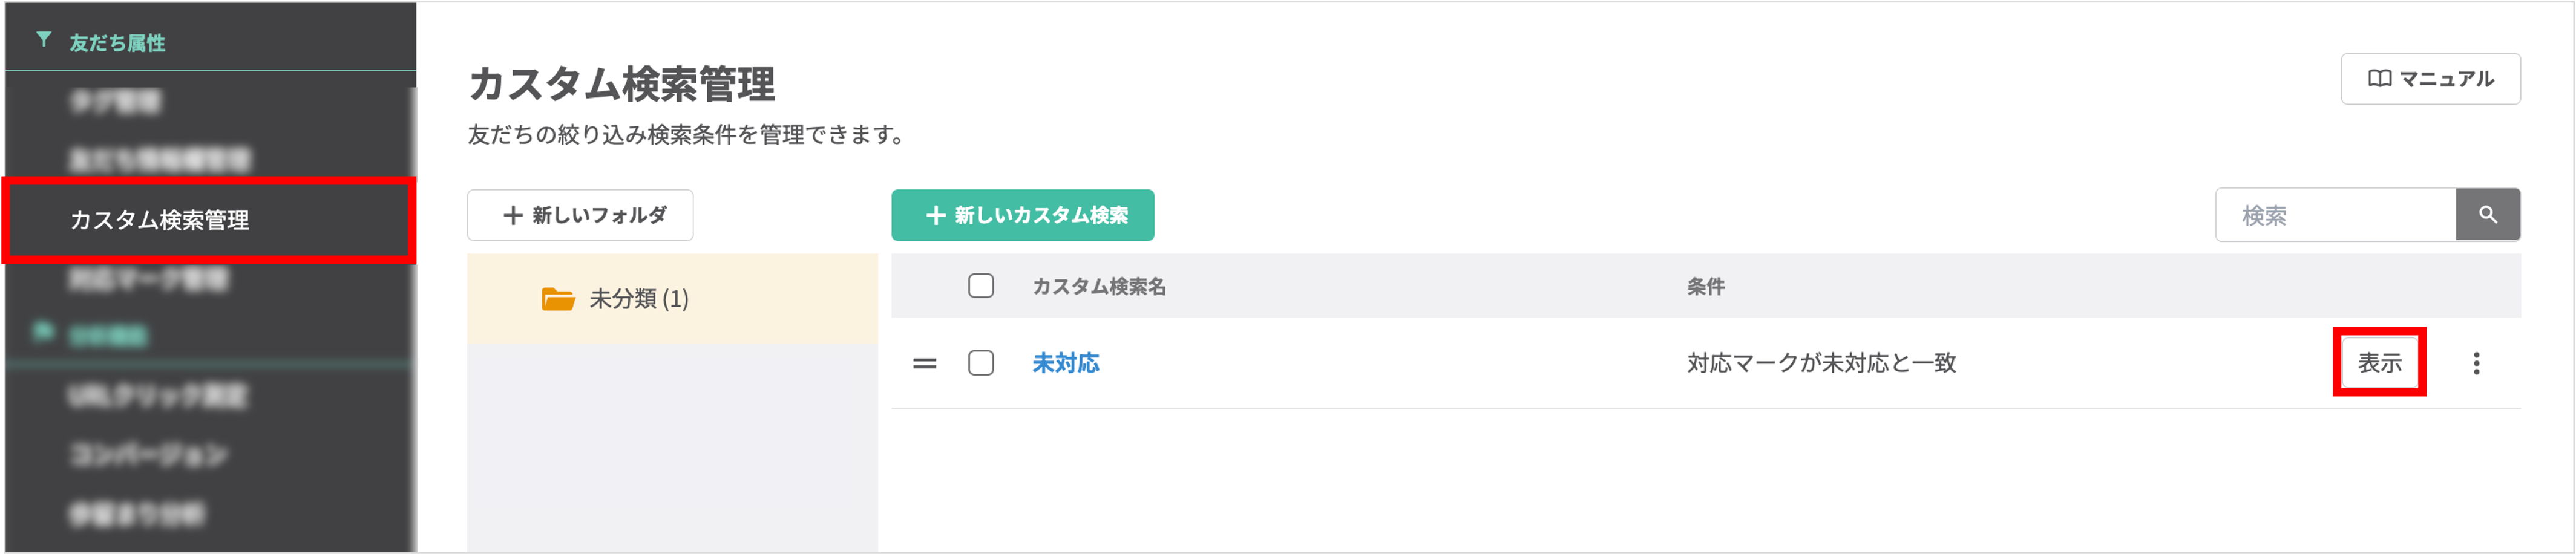The width and height of the screenshot is (2576, 554).
Task: Focus the 検索 input field
Action: (2335, 215)
